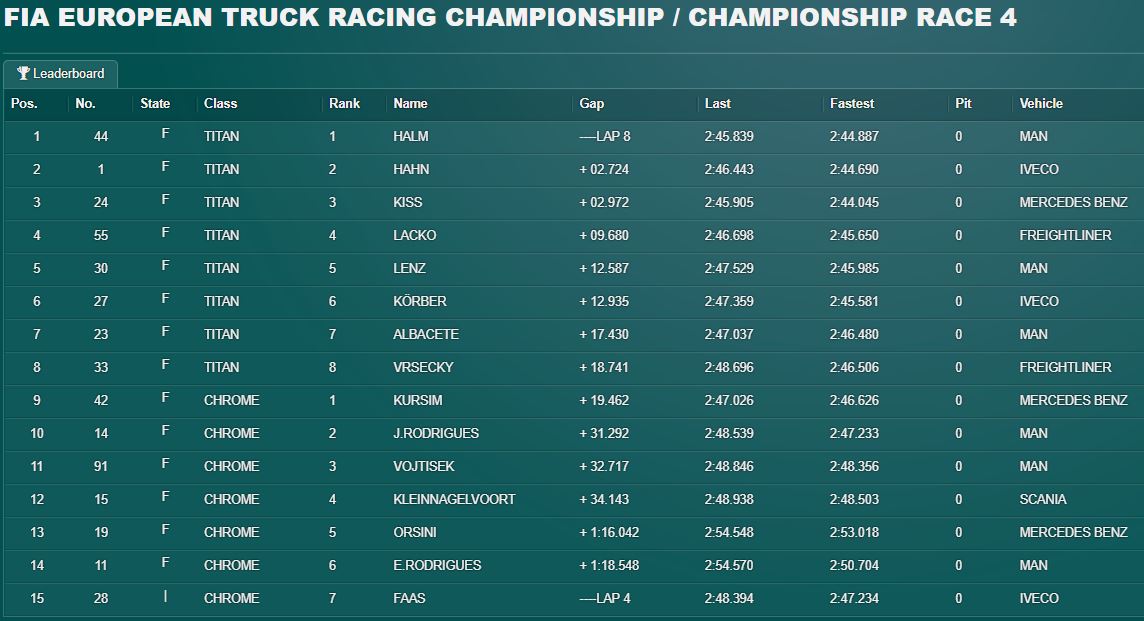The height and width of the screenshot is (621, 1144).
Task: Click the Pit column header
Action: 963,104
